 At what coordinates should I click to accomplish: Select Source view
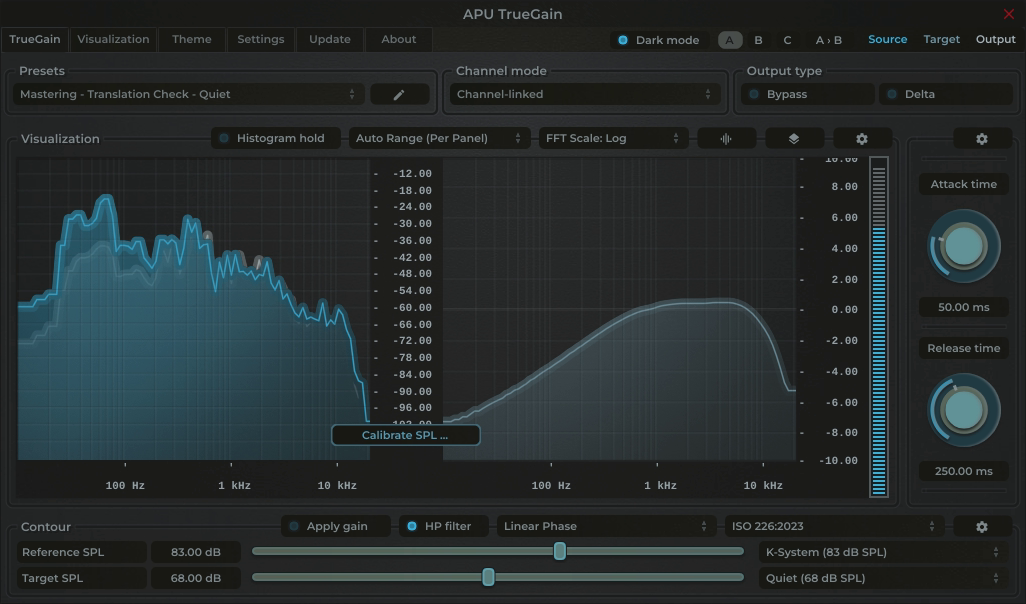[887, 39]
